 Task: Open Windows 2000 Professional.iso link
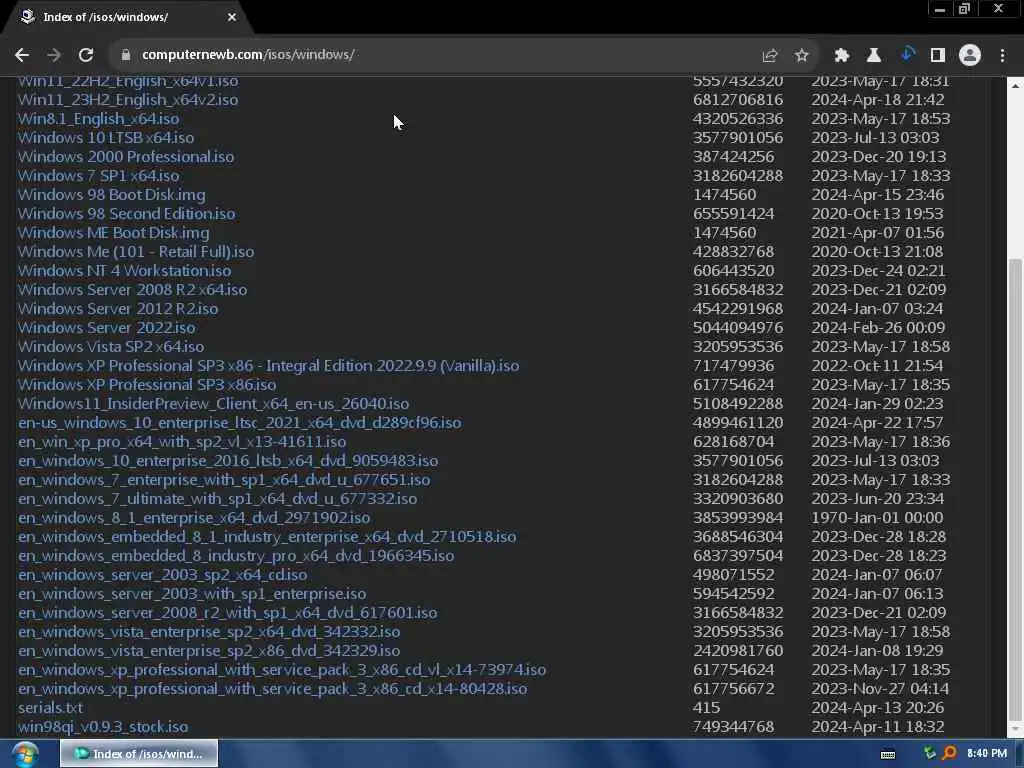(x=125, y=157)
